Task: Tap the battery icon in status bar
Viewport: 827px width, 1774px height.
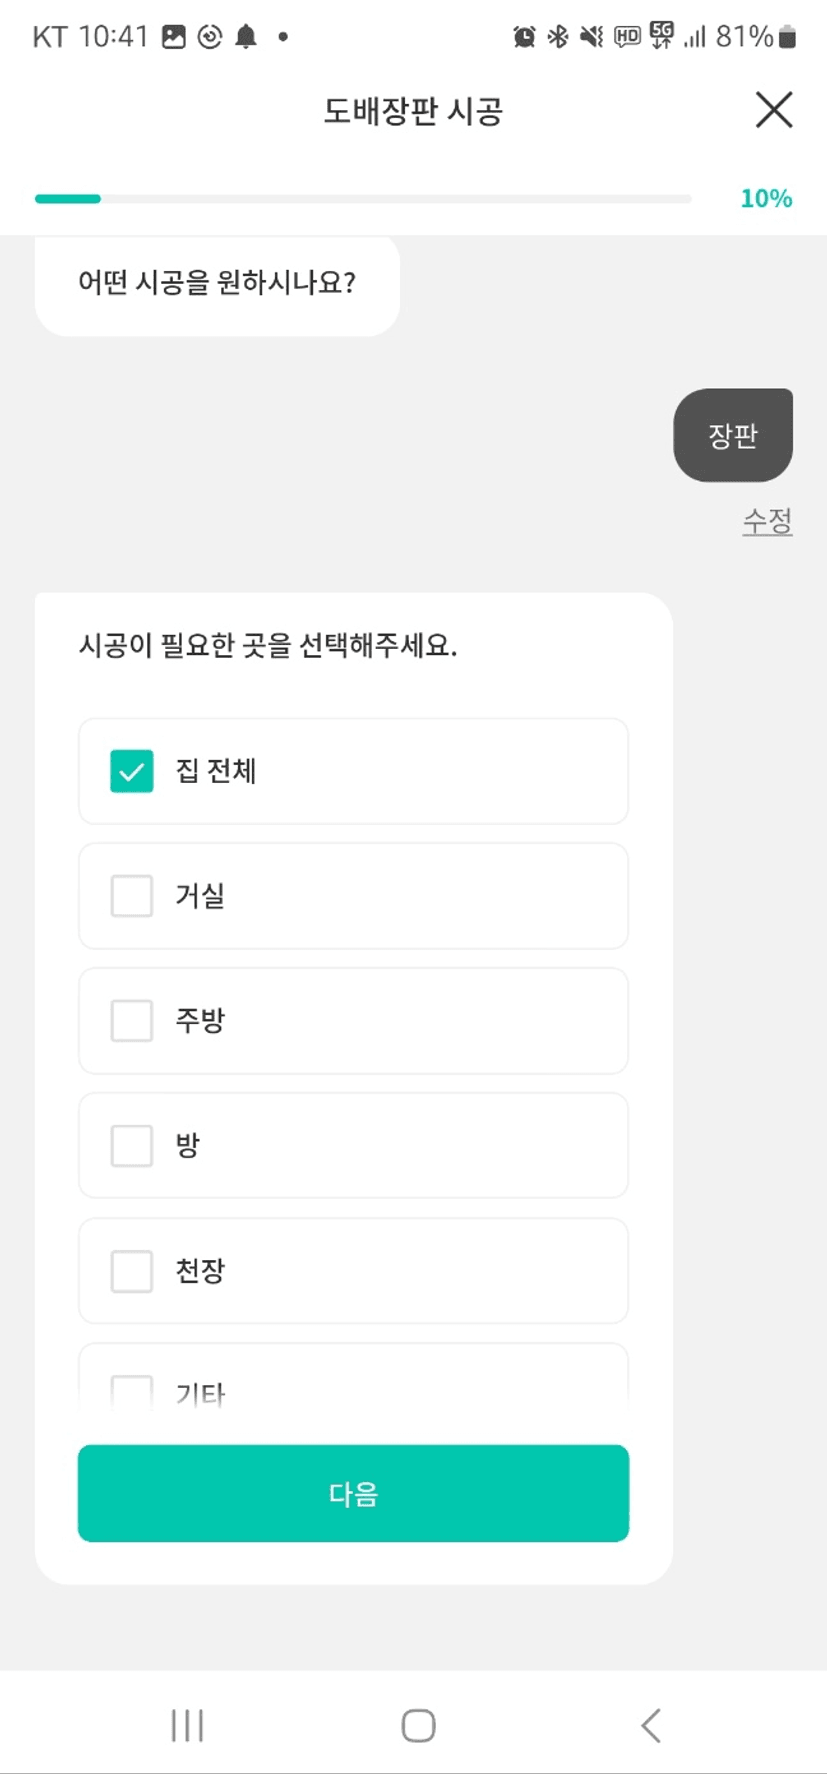Action: click(788, 37)
